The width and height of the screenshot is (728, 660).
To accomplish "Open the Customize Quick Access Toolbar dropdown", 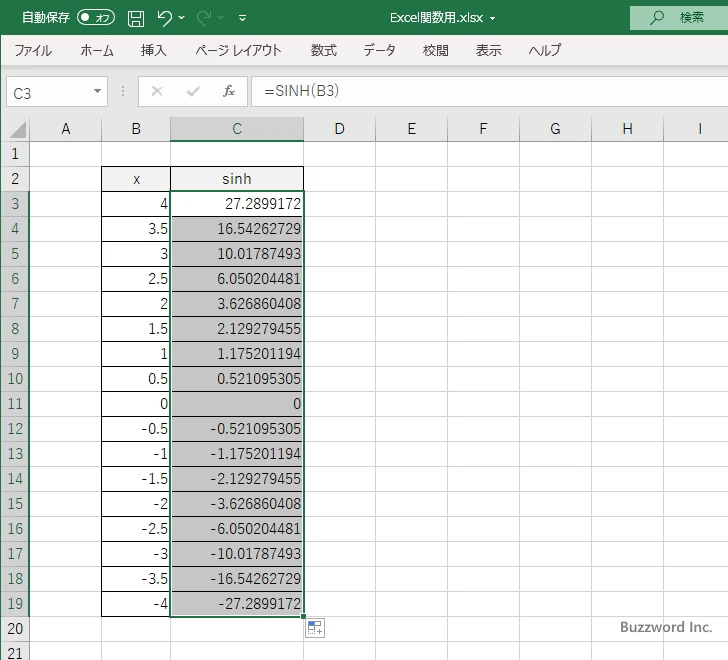I will (242, 18).
